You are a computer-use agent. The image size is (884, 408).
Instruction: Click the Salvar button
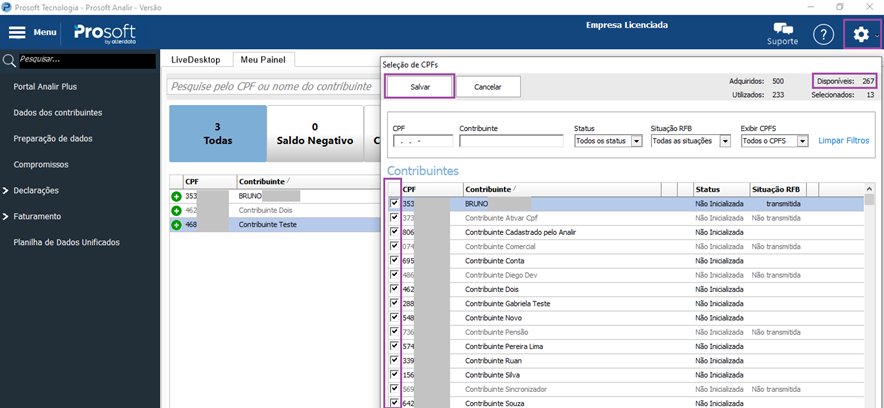point(420,87)
